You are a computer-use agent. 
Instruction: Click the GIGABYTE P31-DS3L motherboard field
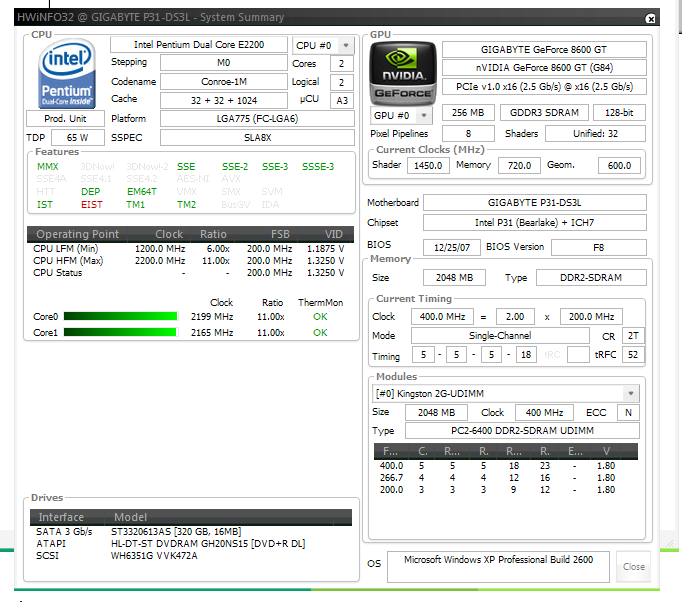tap(535, 203)
